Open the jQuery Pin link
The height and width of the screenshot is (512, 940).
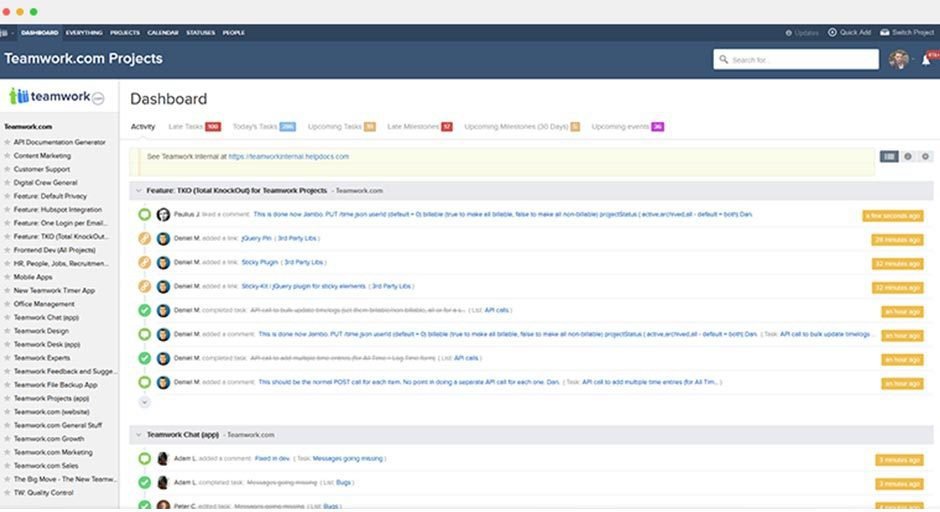(257, 238)
